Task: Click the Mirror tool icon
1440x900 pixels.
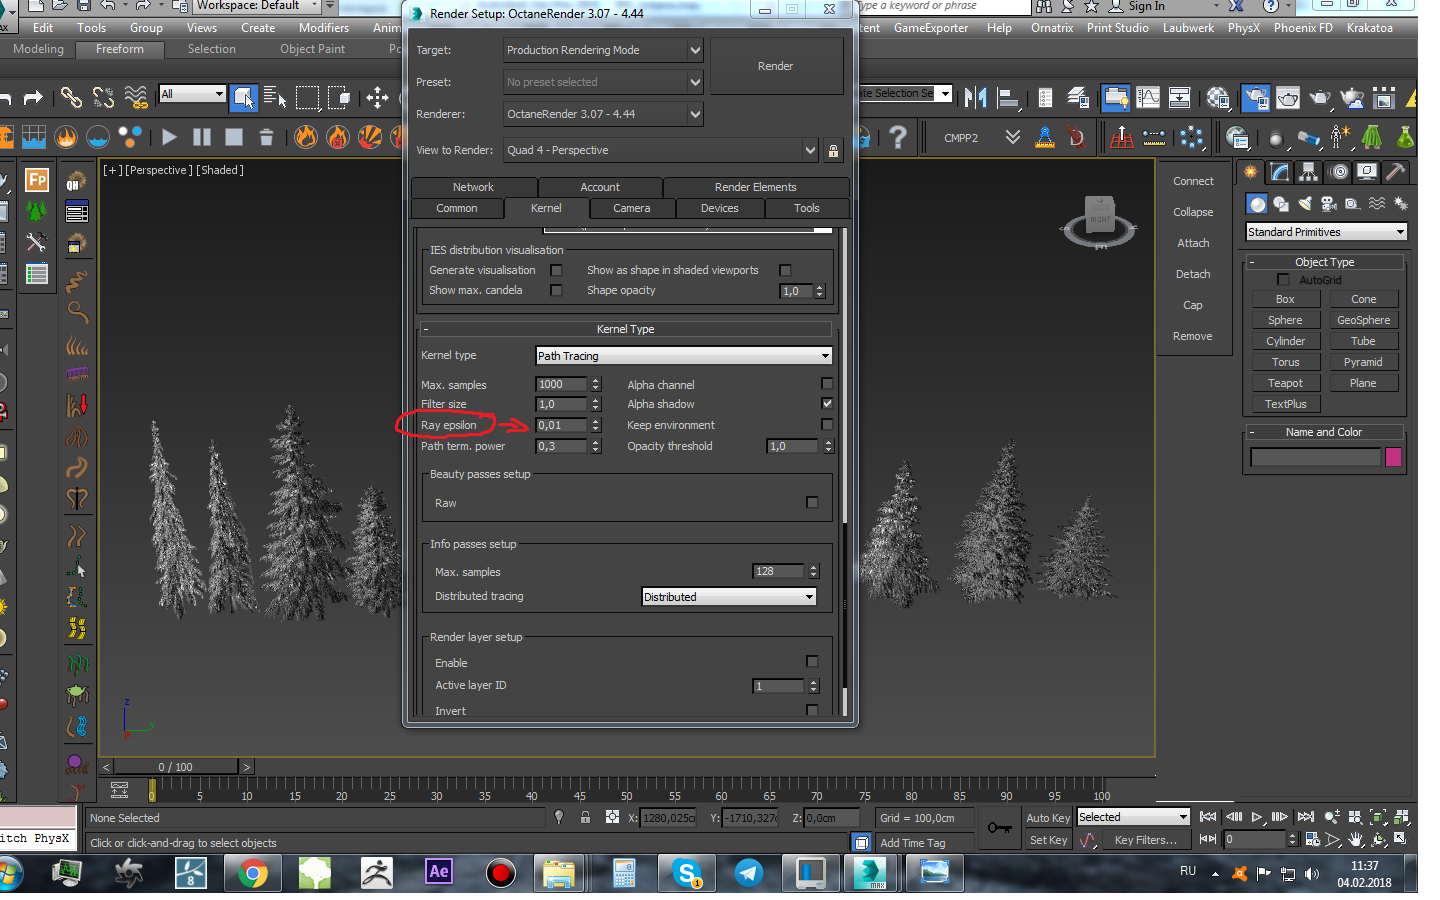Action: pyautogui.click(x=976, y=97)
